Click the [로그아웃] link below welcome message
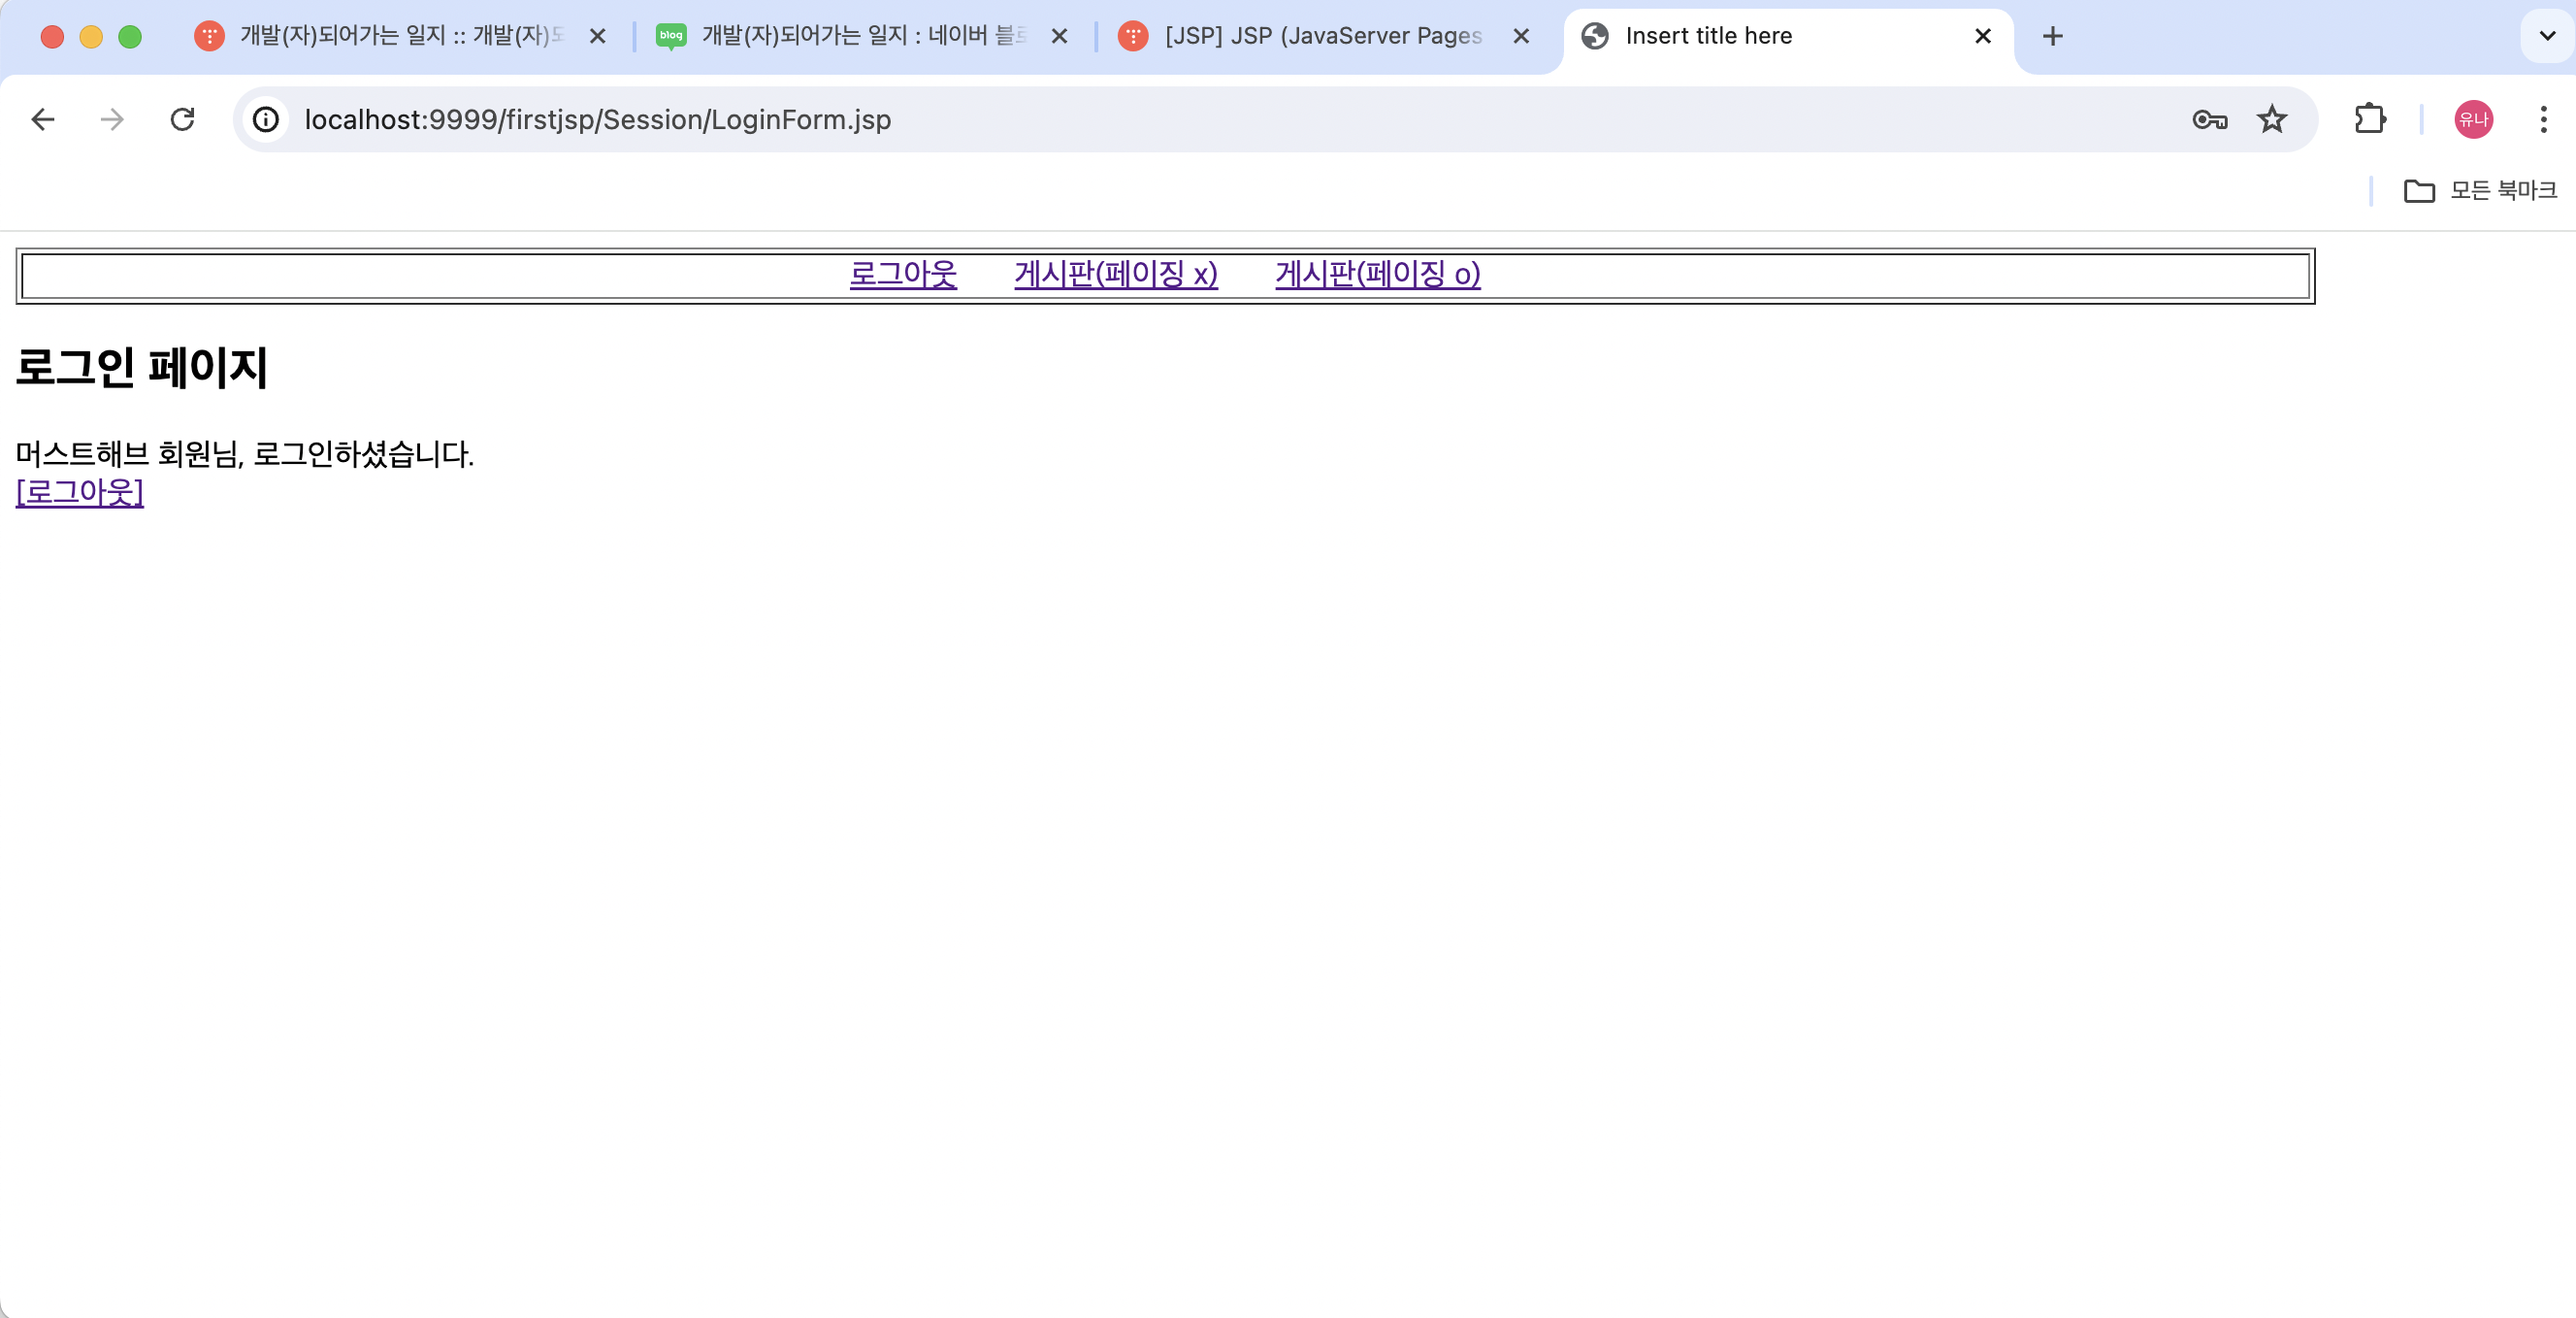The image size is (2576, 1318). tap(80, 492)
